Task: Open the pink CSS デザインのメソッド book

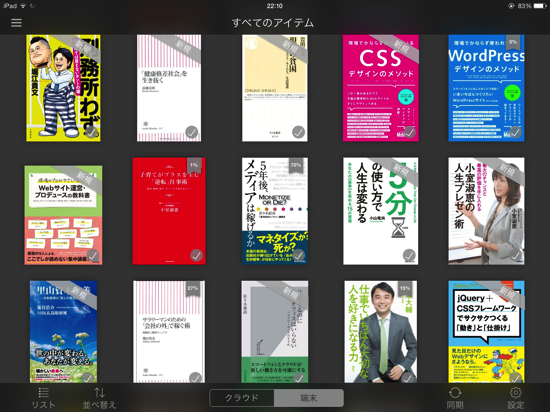Action: click(x=381, y=88)
